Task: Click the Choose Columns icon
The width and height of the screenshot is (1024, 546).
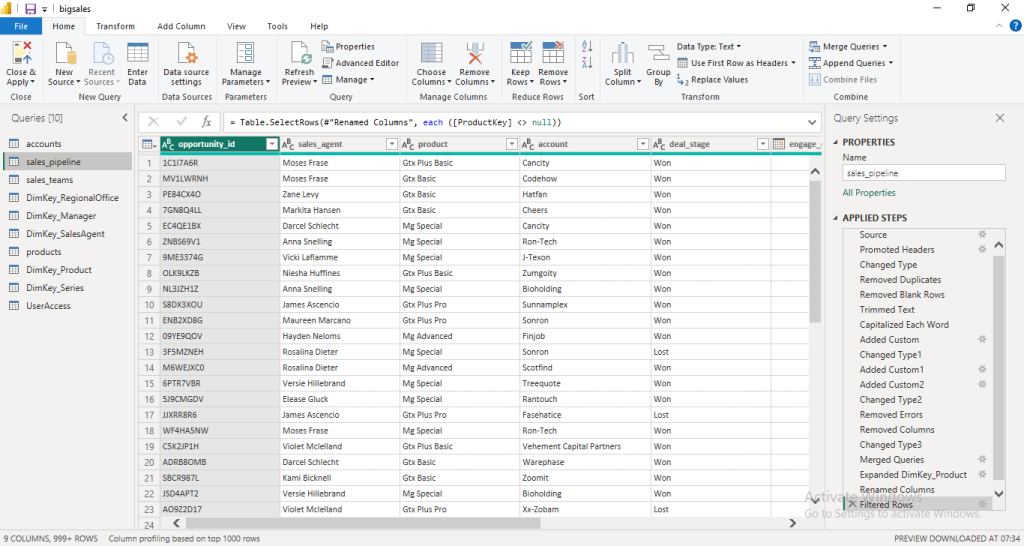Action: [x=431, y=53]
